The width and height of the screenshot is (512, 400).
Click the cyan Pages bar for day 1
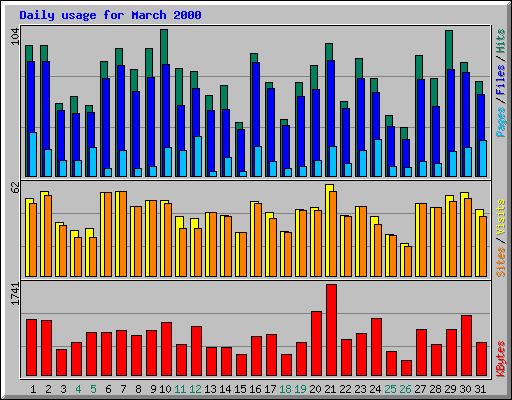33,154
